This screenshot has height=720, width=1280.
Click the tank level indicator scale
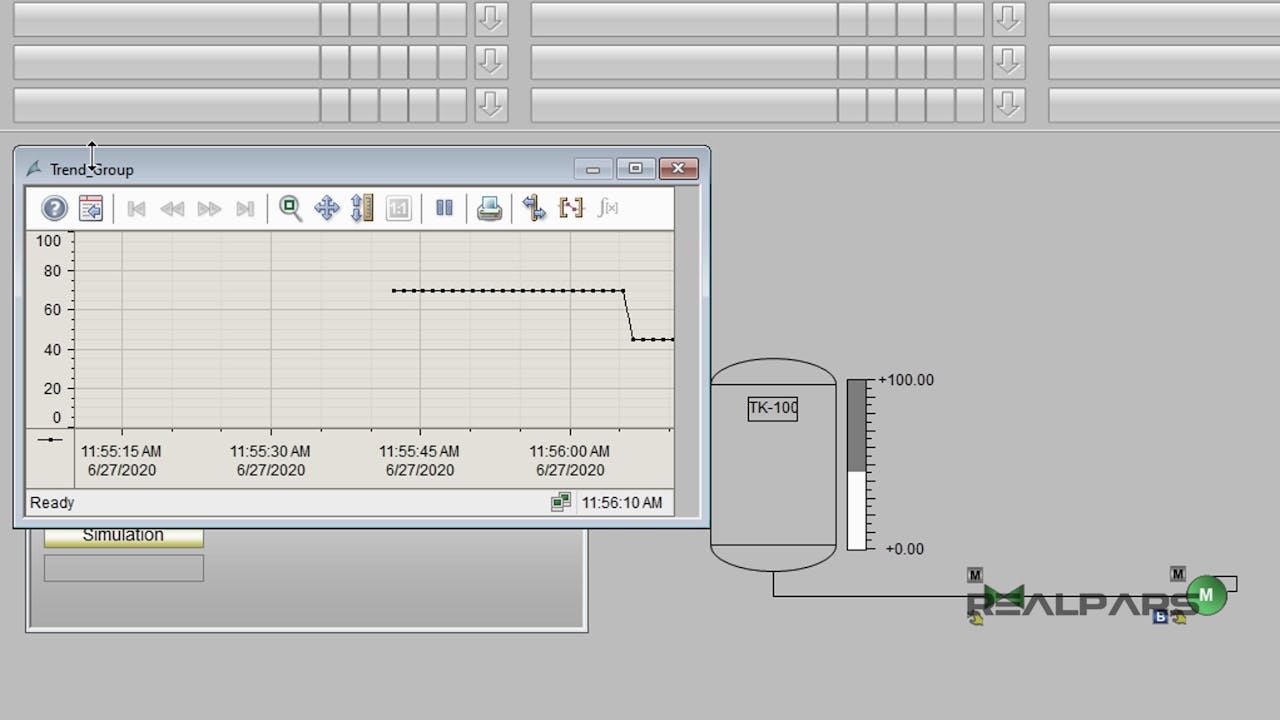pyautogui.click(x=856, y=464)
